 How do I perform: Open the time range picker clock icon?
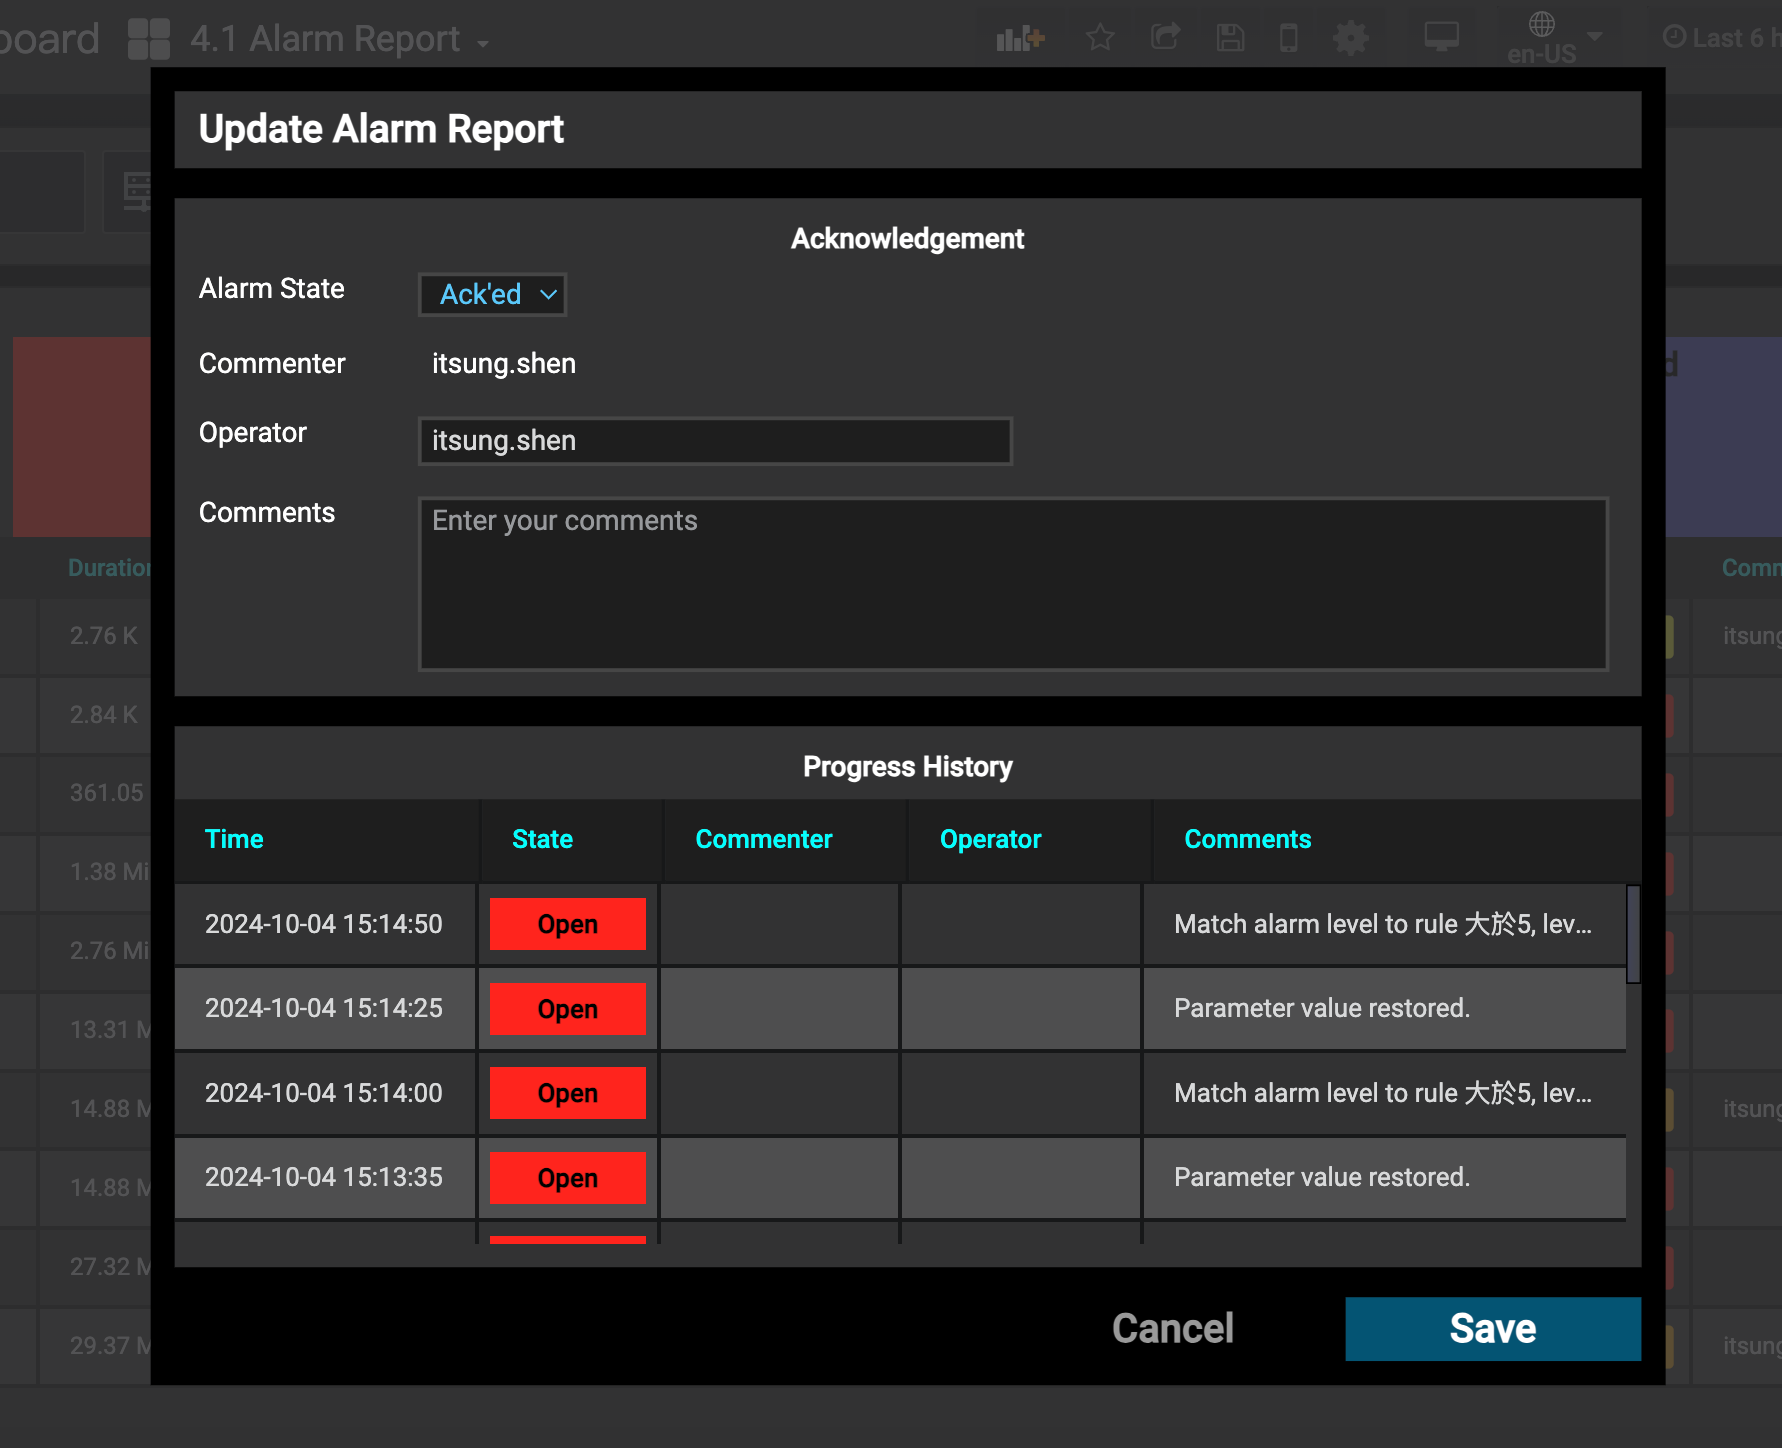[x=1676, y=37]
